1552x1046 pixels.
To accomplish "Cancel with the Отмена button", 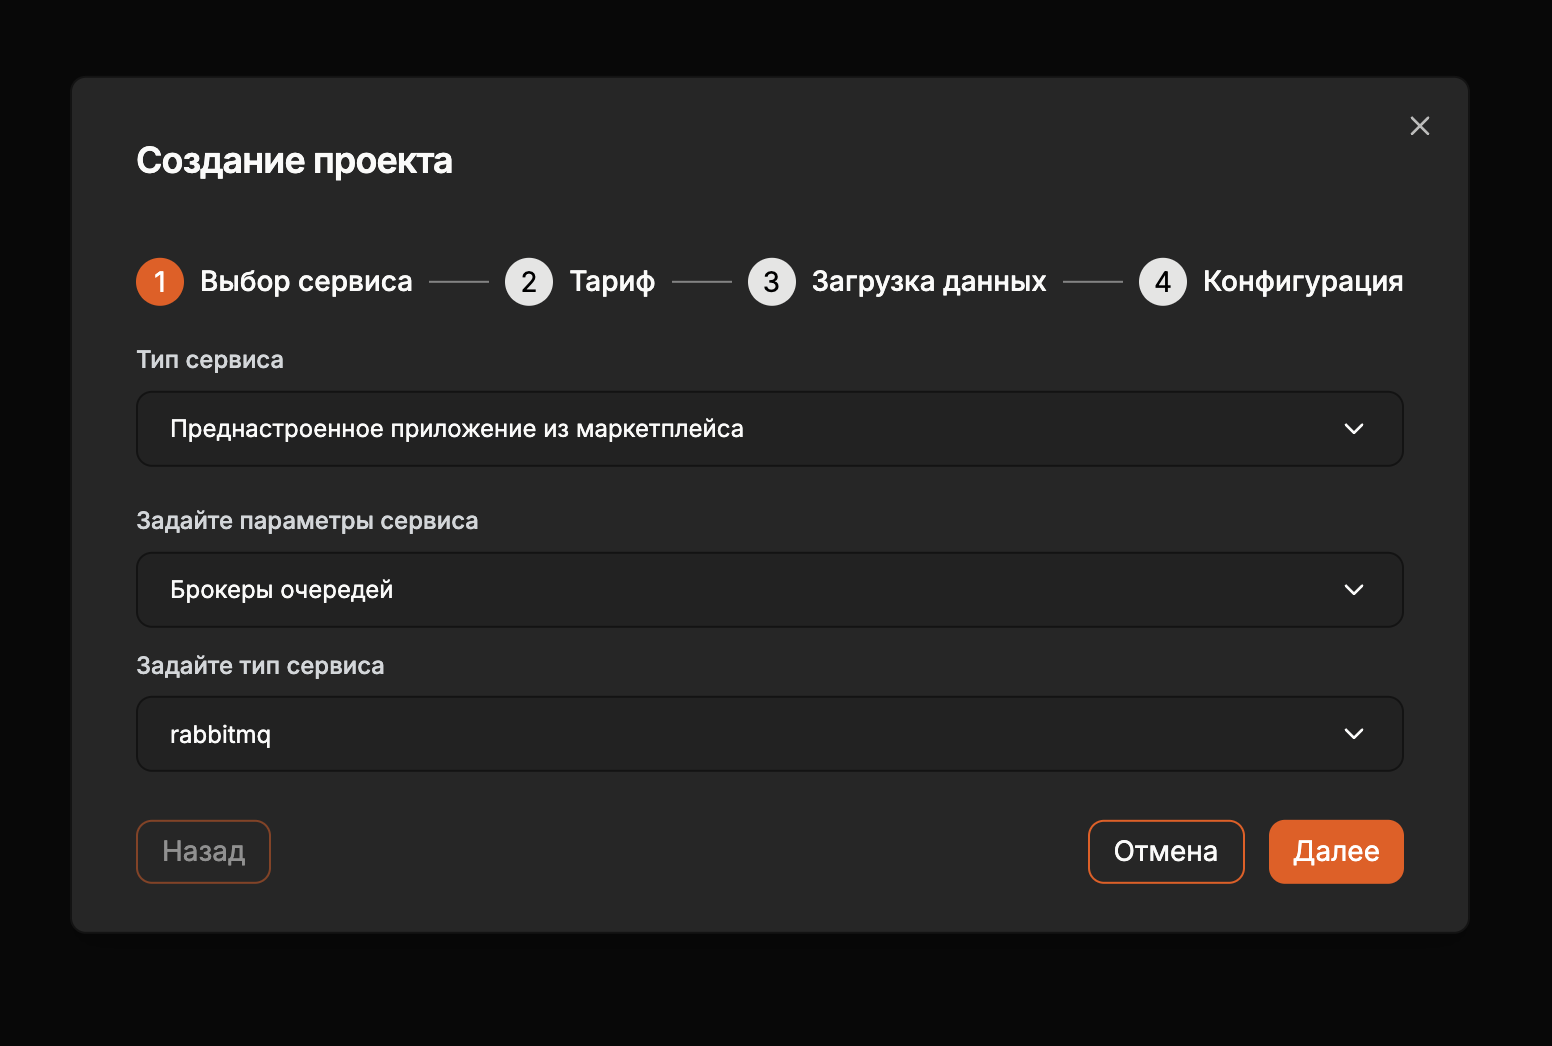I will (x=1165, y=852).
